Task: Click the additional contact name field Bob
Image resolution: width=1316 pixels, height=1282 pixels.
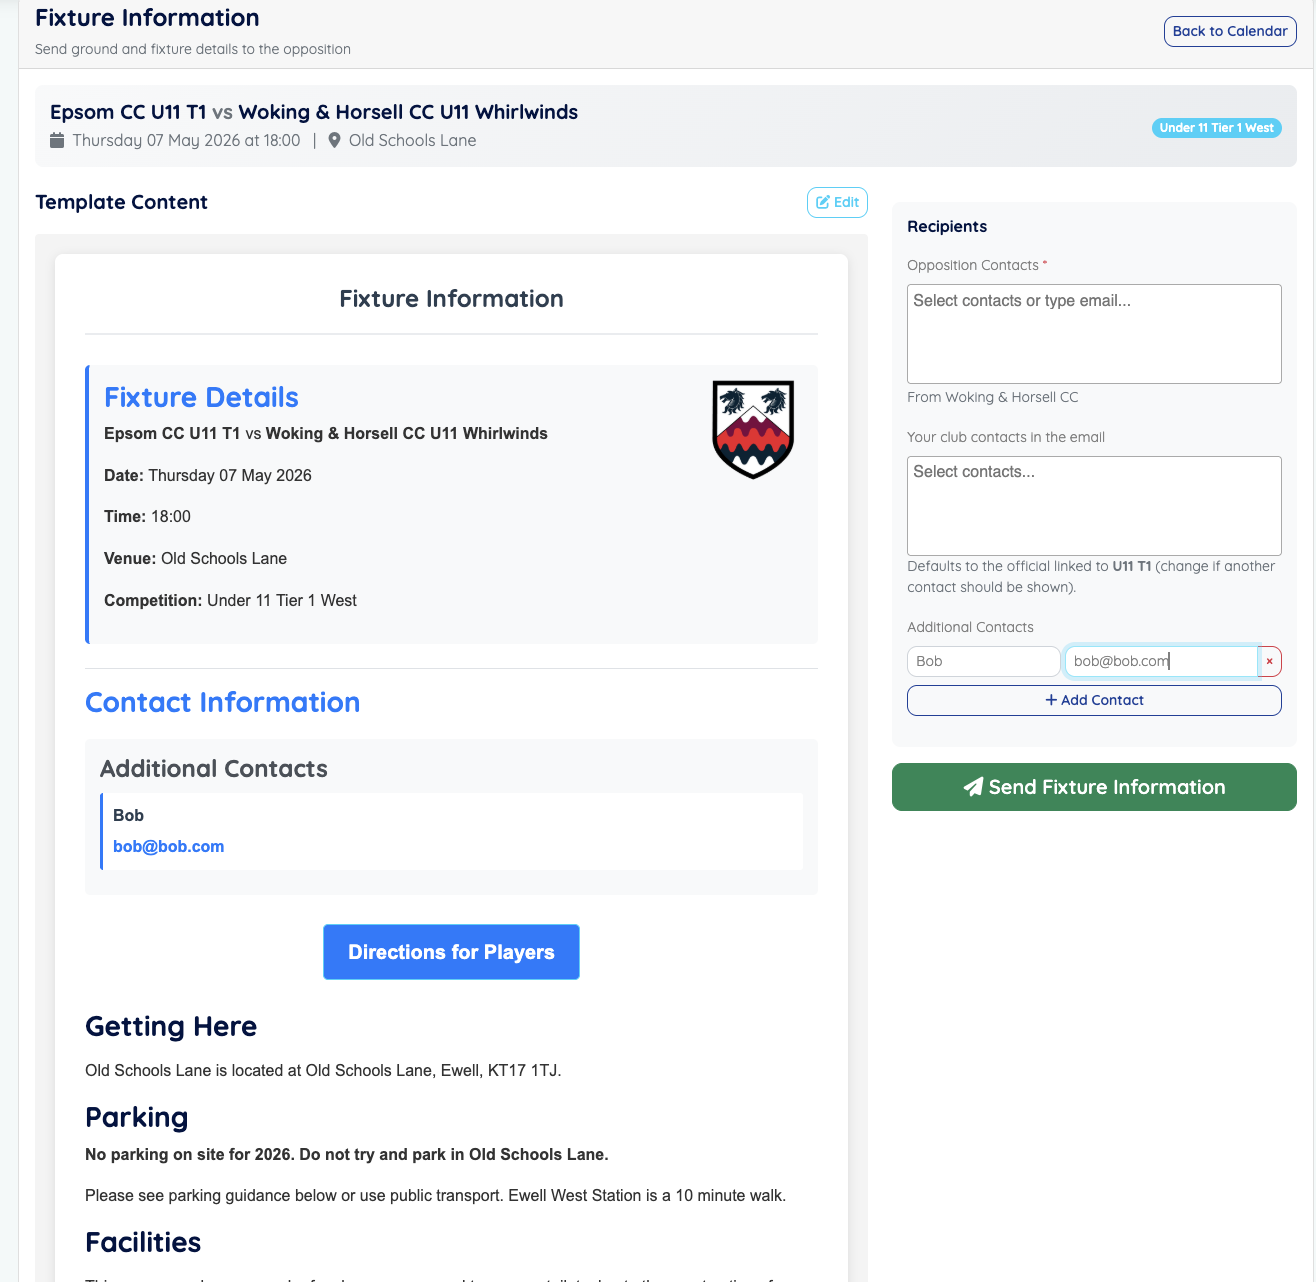Action: coord(983,661)
